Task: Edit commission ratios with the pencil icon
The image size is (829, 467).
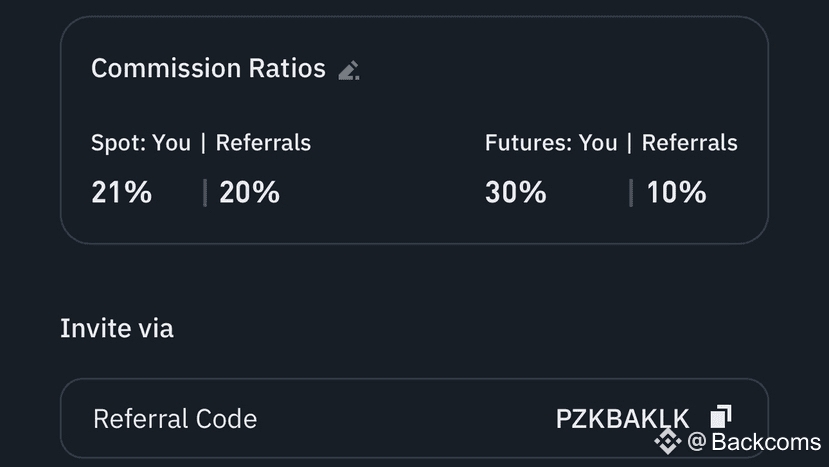Action: click(x=348, y=70)
